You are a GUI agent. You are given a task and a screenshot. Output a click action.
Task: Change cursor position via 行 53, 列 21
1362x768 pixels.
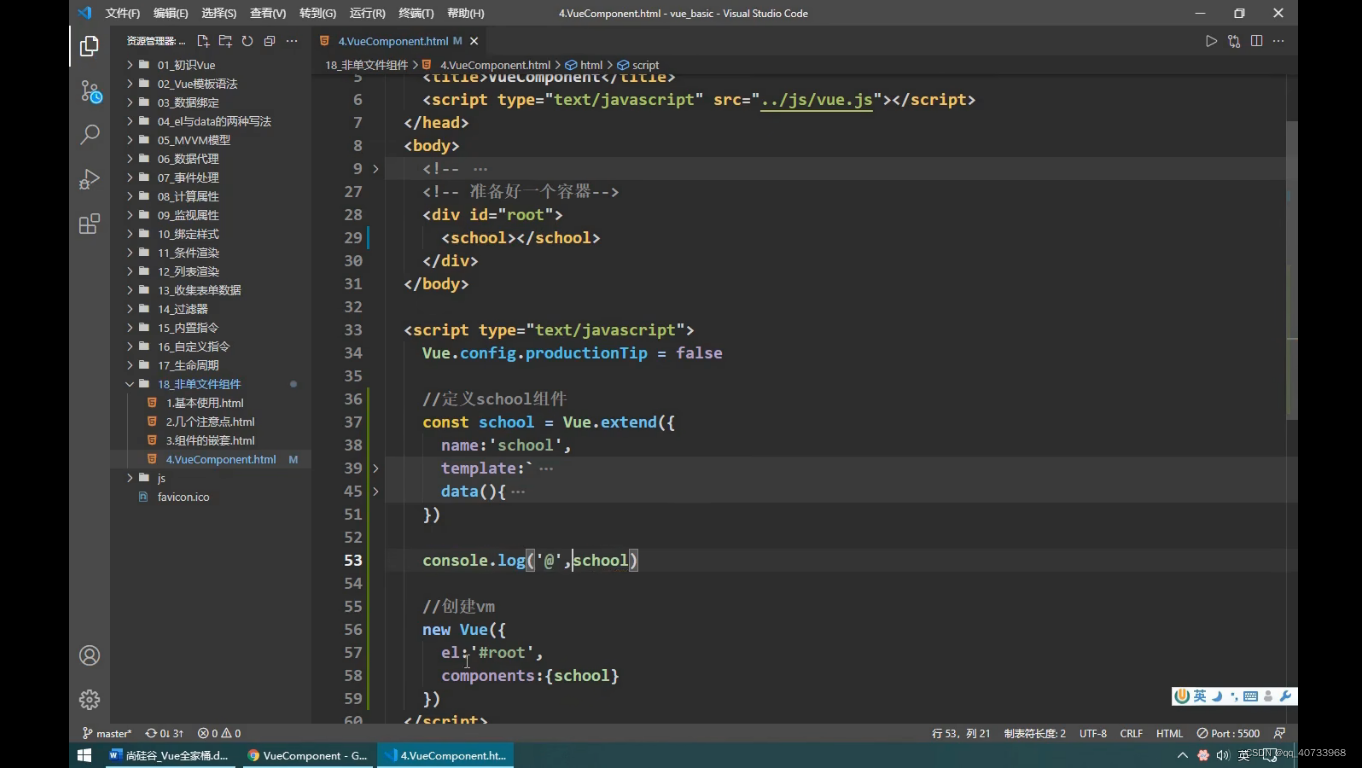coord(961,733)
